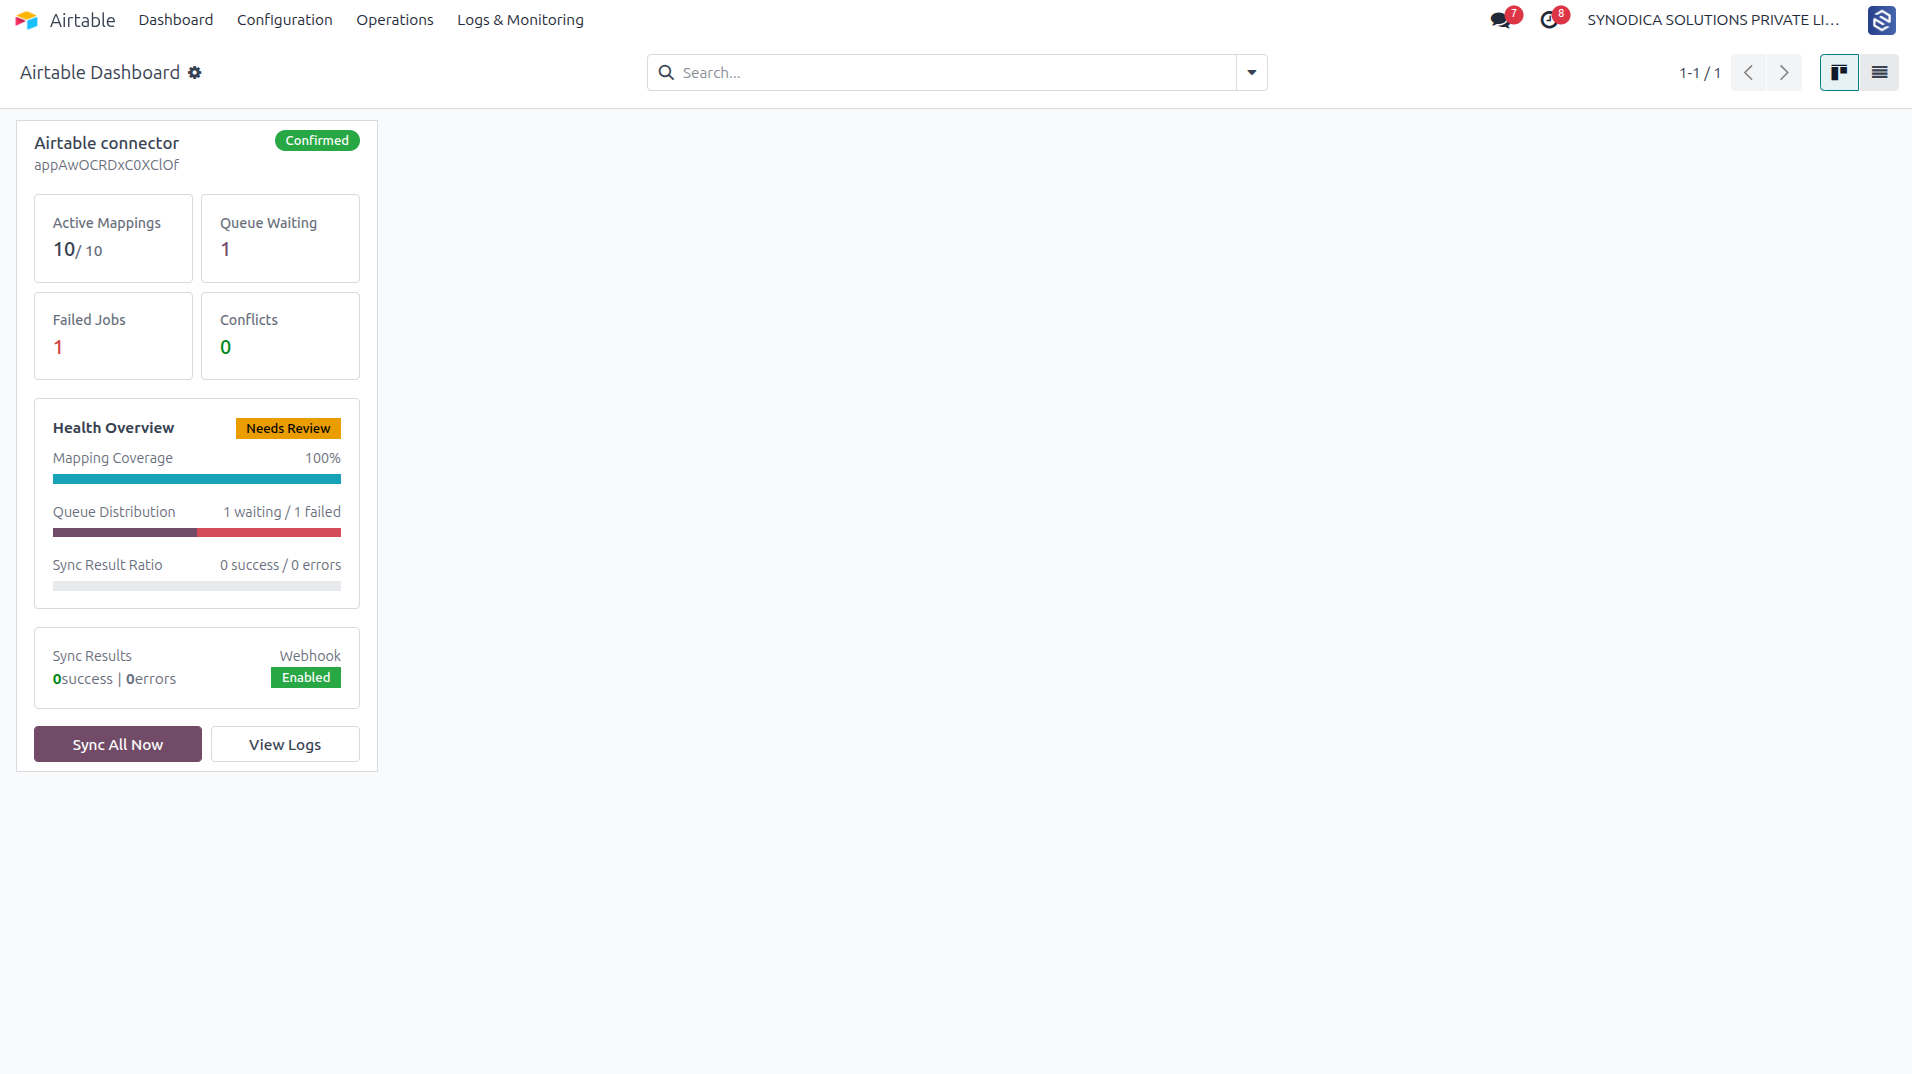Viewport: 1912px width, 1074px height.
Task: Open the chat messages notification icon
Action: 1500,20
